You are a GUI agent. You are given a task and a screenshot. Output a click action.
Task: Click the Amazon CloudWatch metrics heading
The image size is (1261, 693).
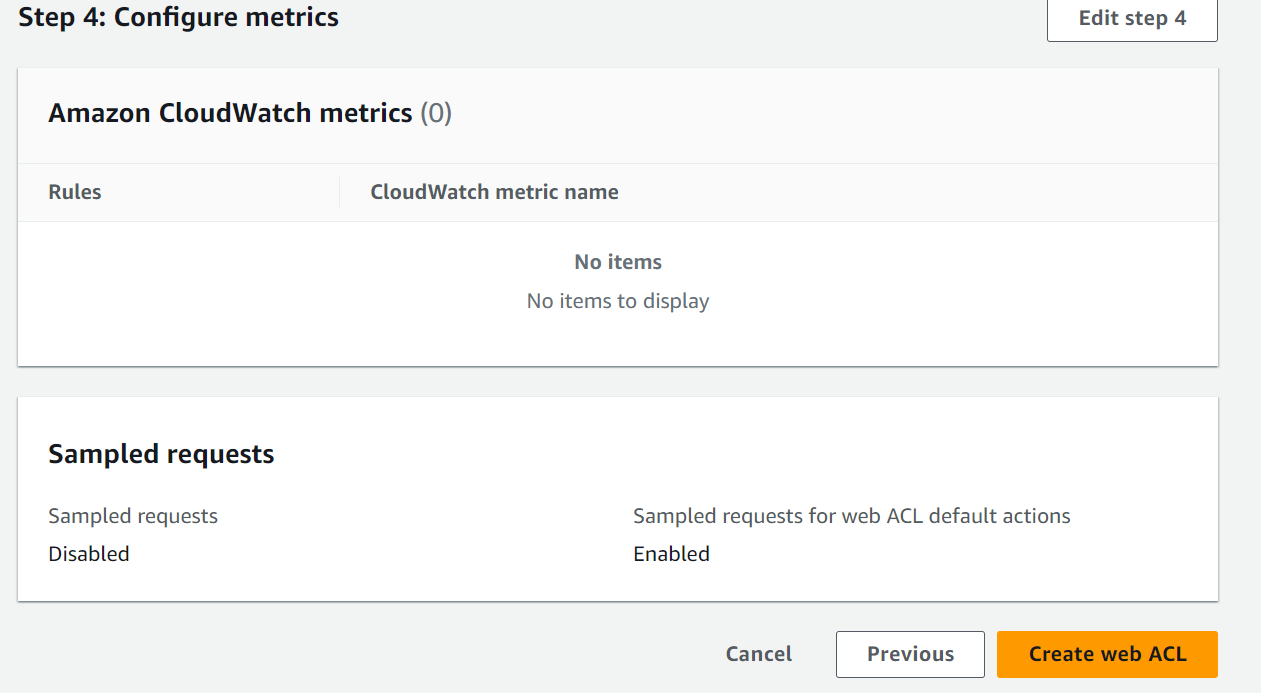click(230, 113)
